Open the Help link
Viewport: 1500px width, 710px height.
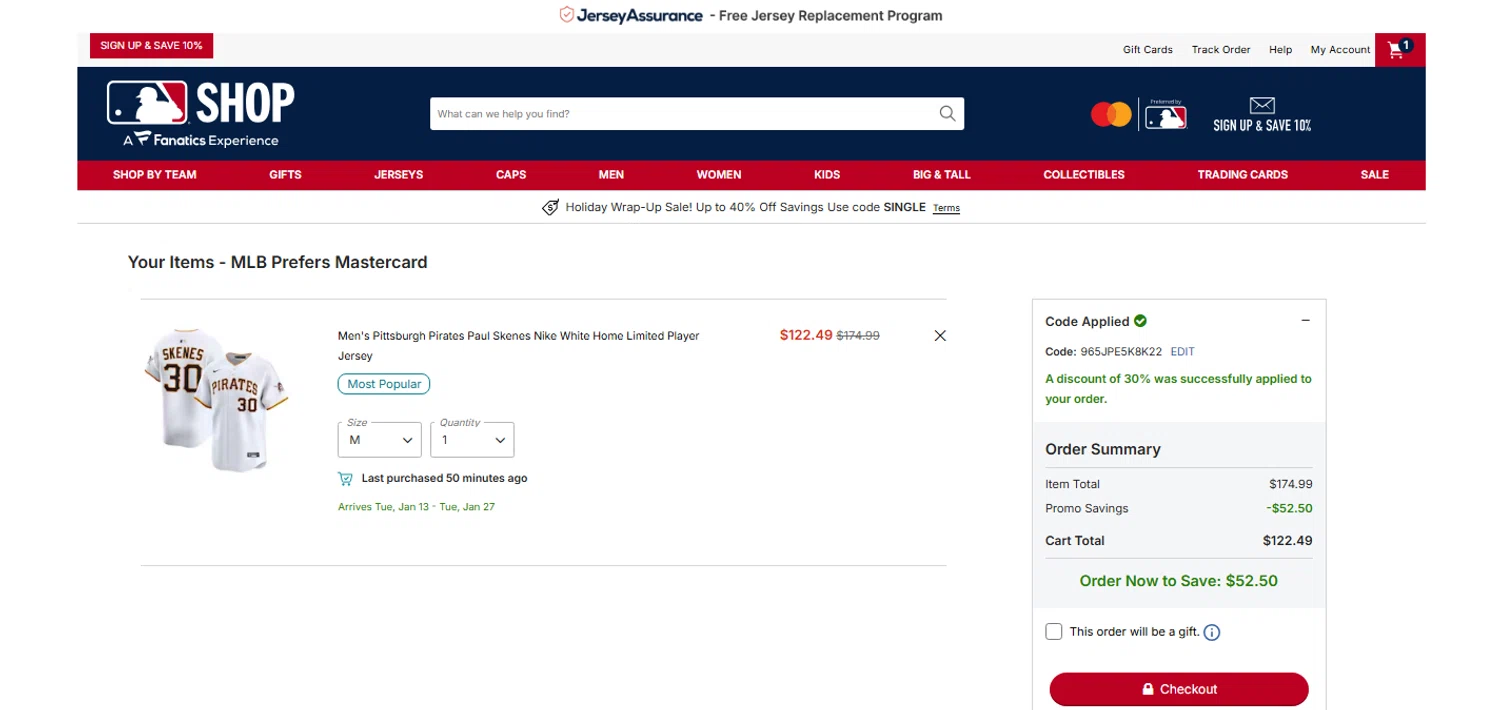tap(1281, 50)
